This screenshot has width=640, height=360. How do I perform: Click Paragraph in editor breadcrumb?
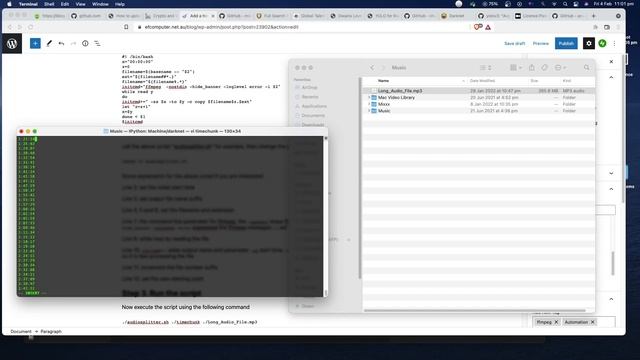pyautogui.click(x=51, y=331)
